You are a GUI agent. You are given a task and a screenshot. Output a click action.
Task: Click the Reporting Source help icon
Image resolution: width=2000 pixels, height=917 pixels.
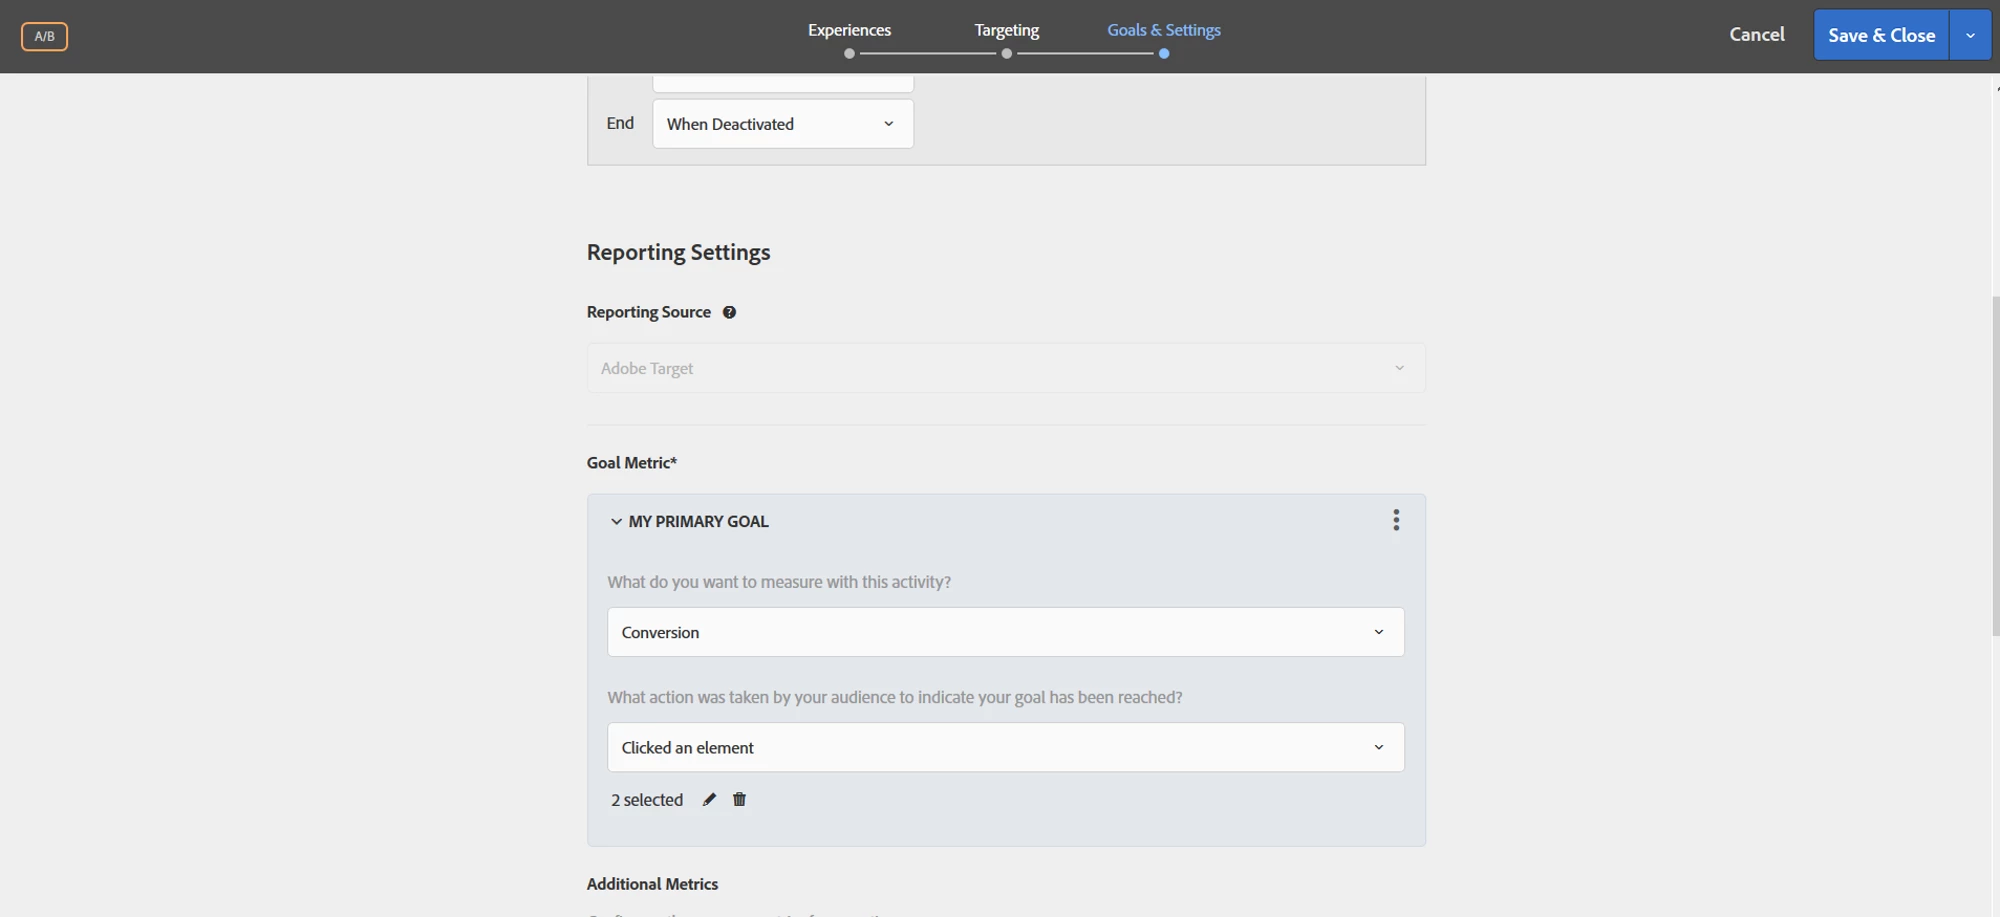tap(729, 312)
